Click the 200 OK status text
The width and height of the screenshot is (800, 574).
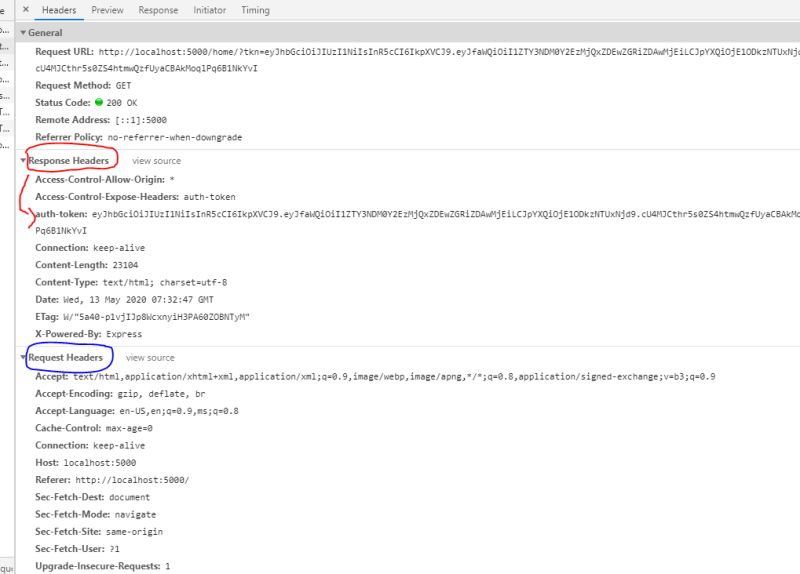[122, 103]
